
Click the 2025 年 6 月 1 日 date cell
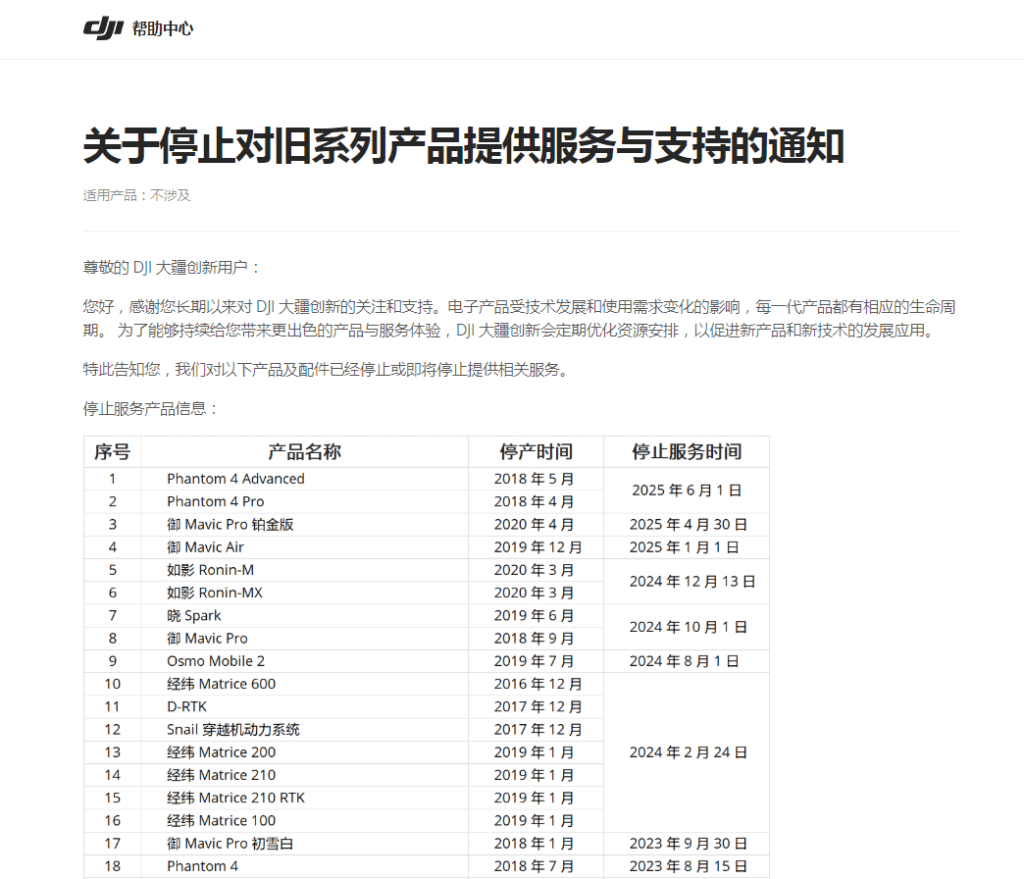(686, 490)
